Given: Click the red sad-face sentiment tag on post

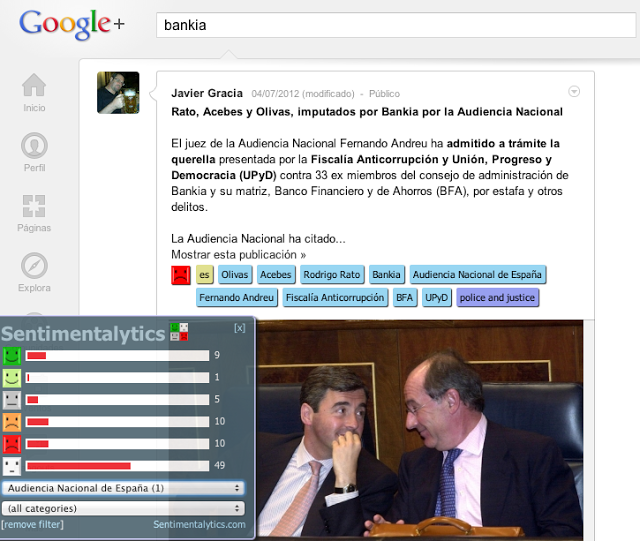Looking at the screenshot, I should tap(181, 275).
